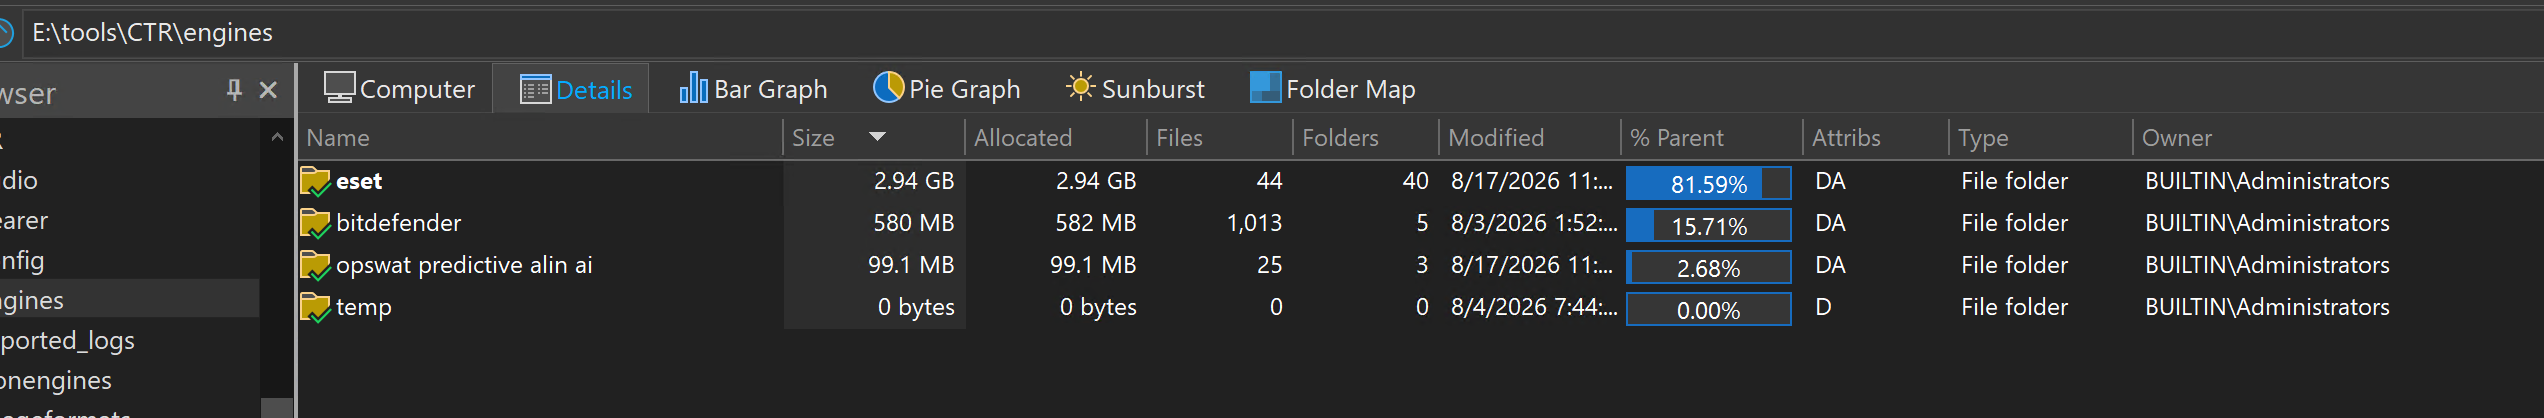Pin the browser panel with pushpin icon
Viewport: 2544px width, 418px height.
point(234,90)
